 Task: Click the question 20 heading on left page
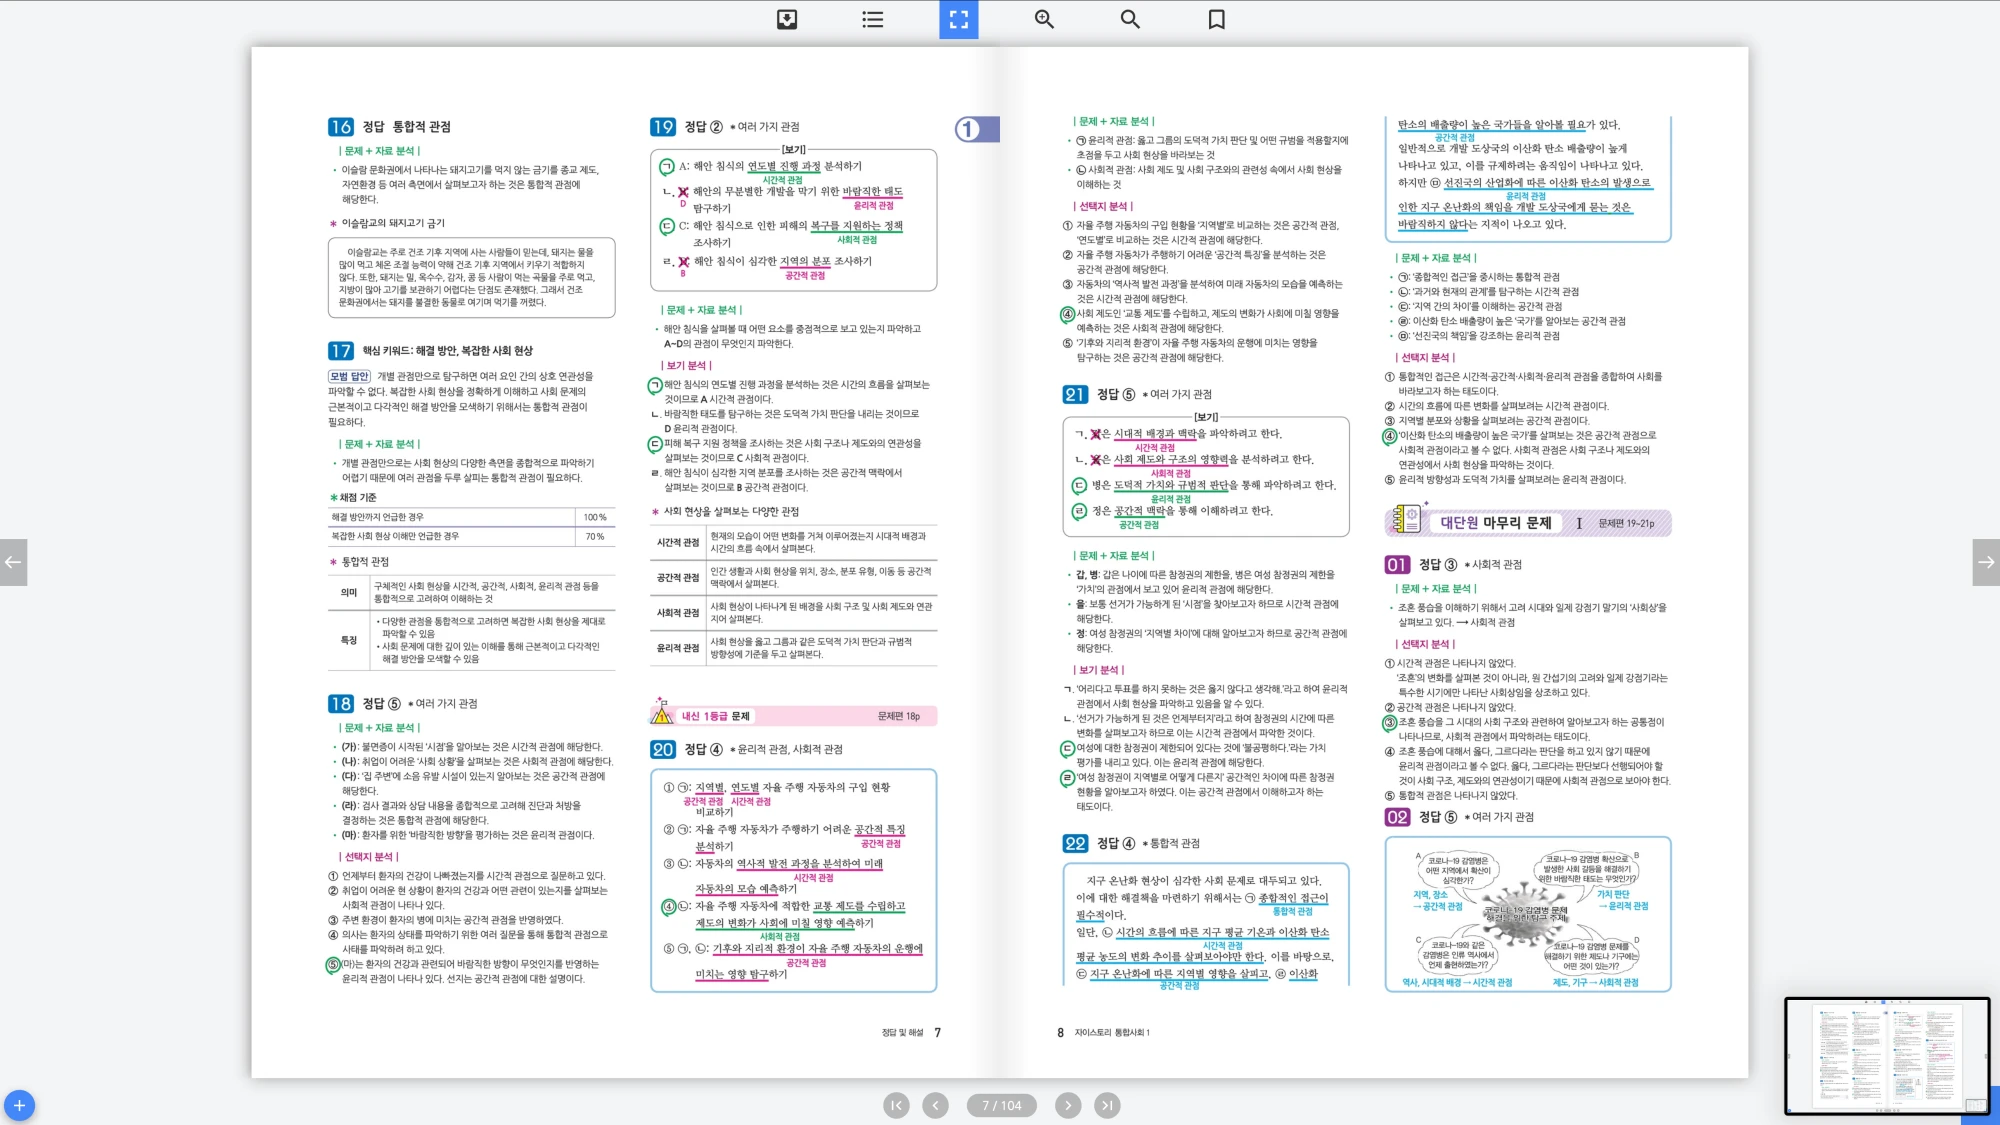[x=663, y=749]
